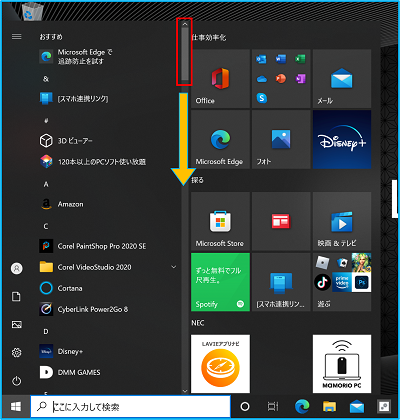Click the app list scrollbar thumb

click(185, 54)
